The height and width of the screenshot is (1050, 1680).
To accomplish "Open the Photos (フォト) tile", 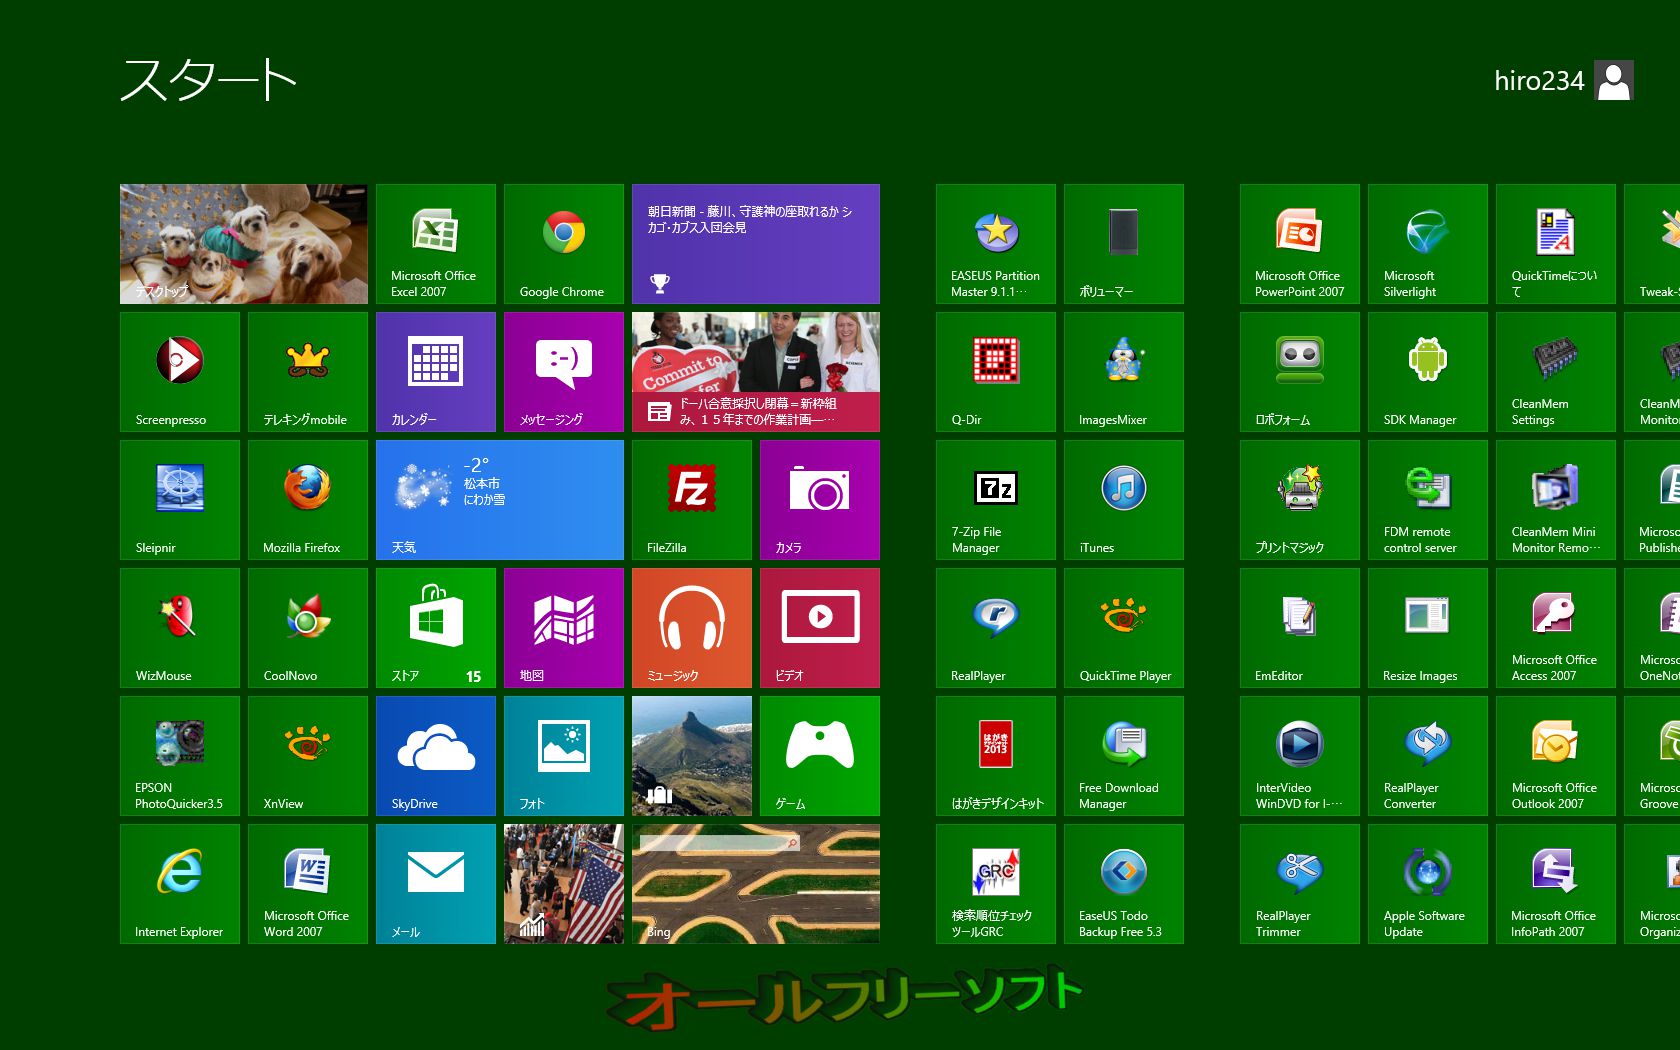I will coord(564,756).
